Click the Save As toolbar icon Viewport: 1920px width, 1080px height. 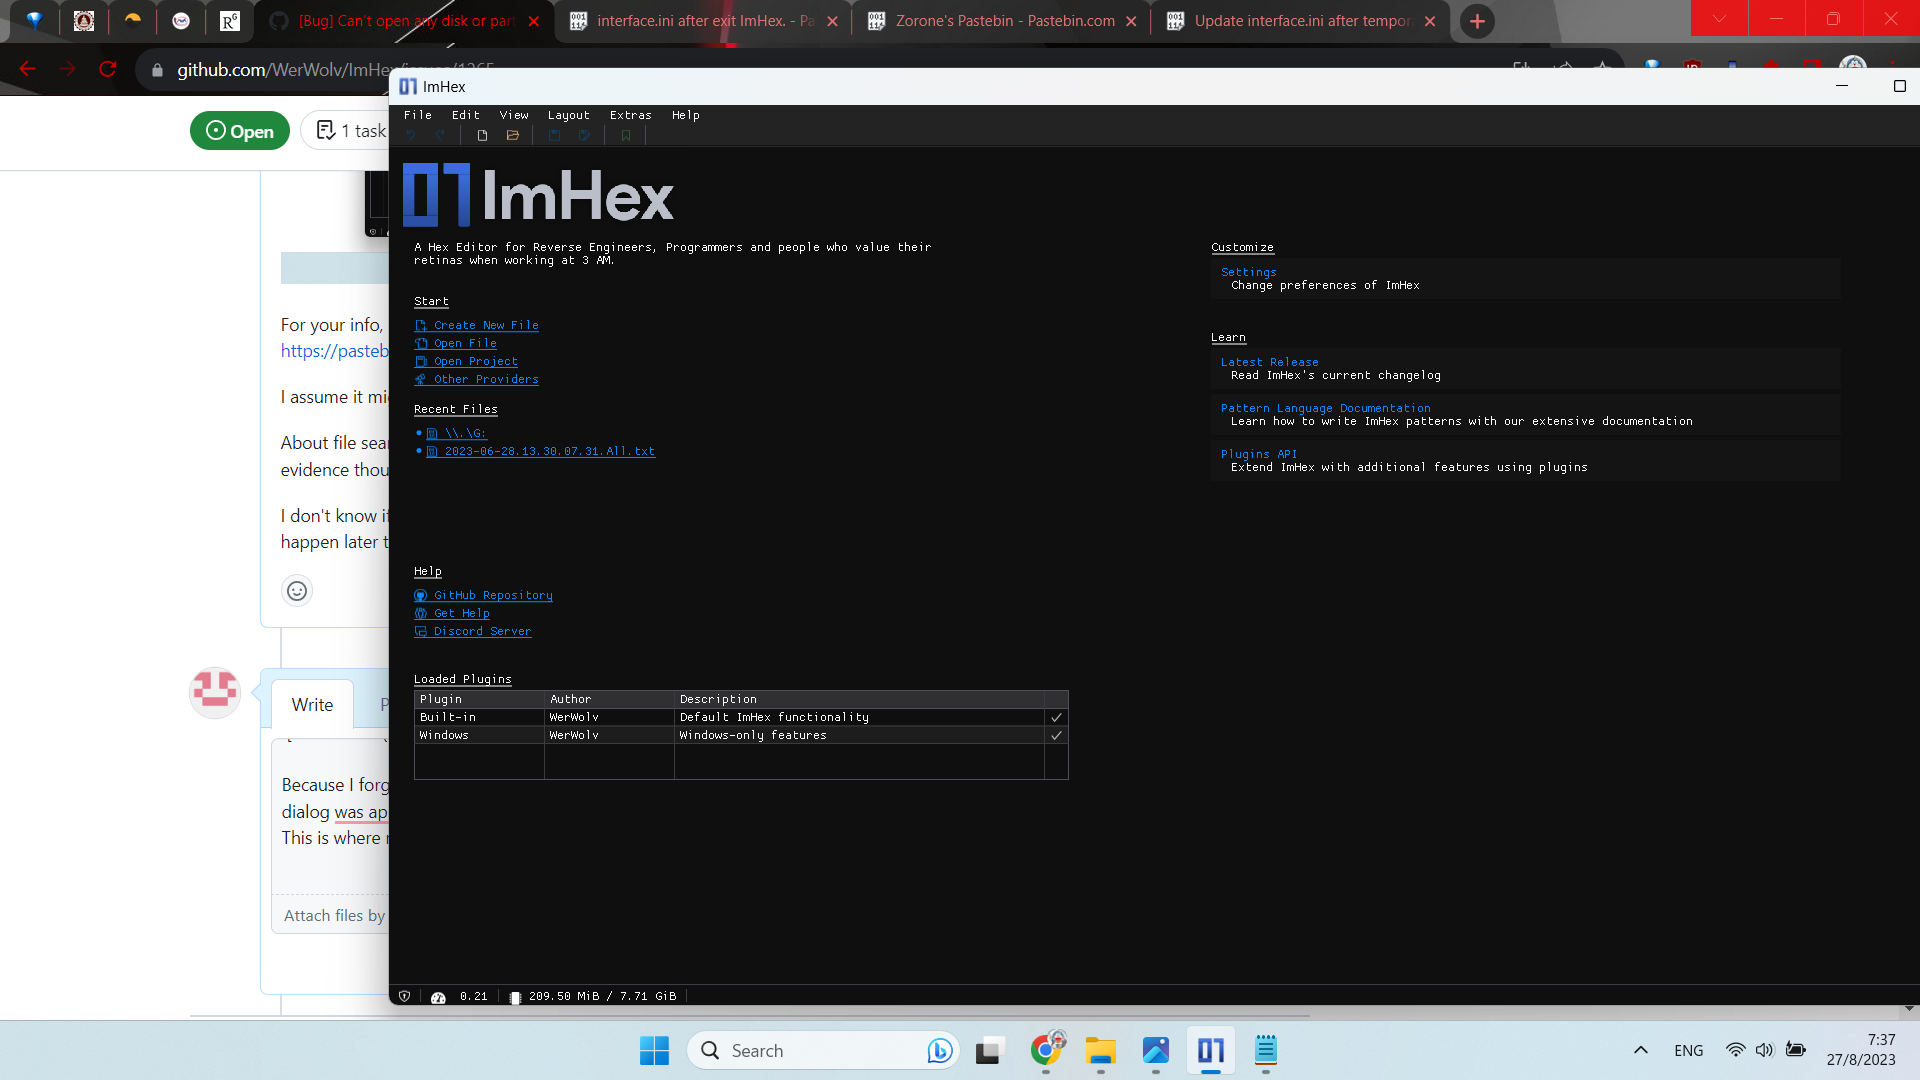[x=584, y=135]
